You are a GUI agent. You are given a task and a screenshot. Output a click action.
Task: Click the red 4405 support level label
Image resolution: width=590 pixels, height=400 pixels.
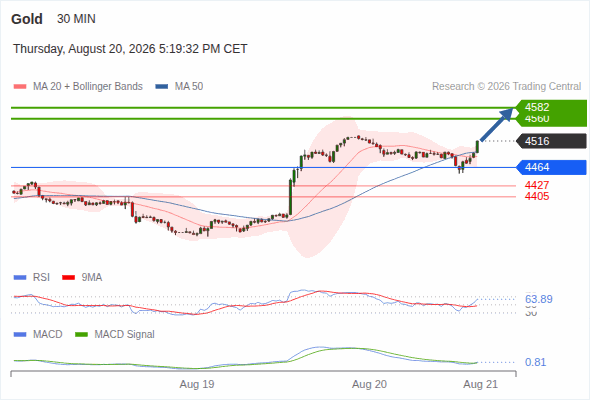537,196
